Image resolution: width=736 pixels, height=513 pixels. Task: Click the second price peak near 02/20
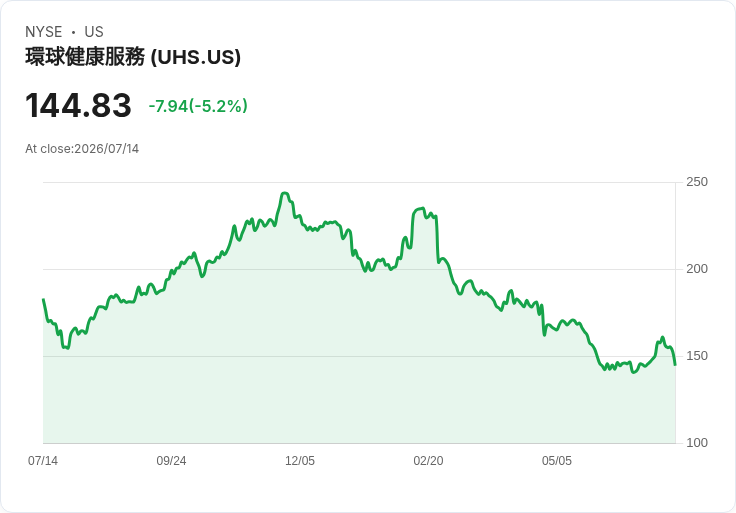point(422,208)
